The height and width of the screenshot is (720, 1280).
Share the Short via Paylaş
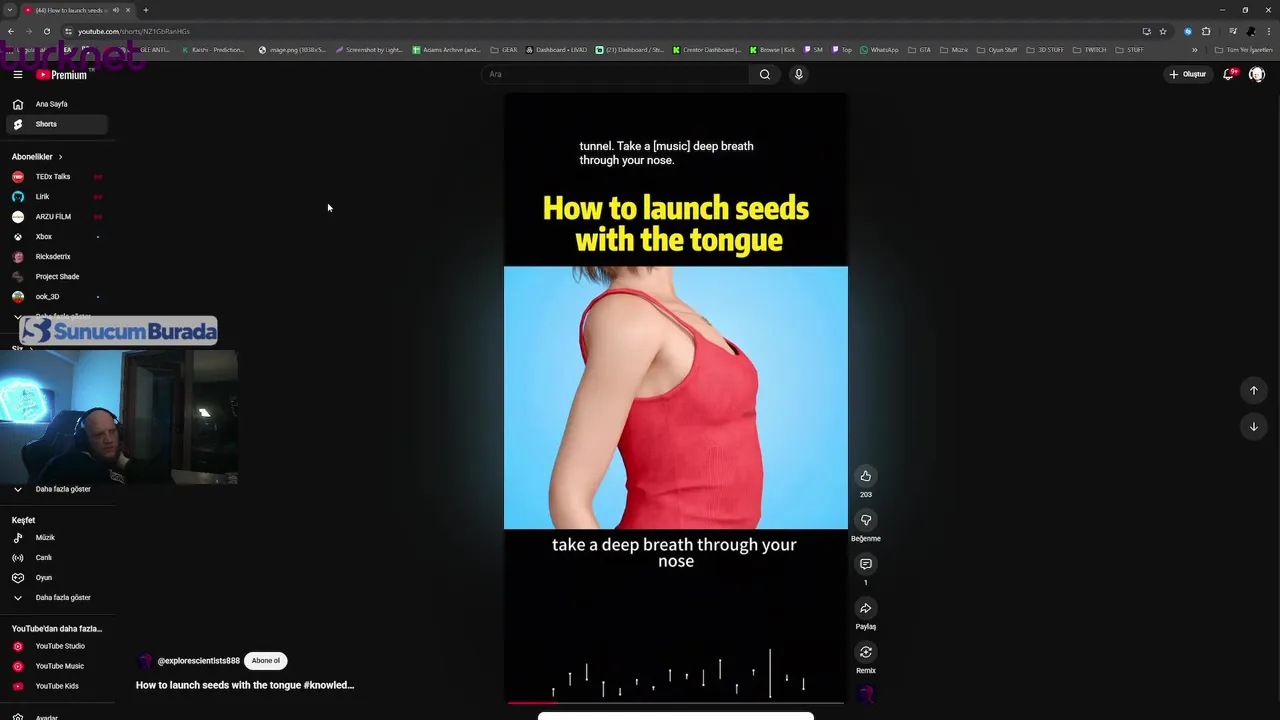(866, 608)
